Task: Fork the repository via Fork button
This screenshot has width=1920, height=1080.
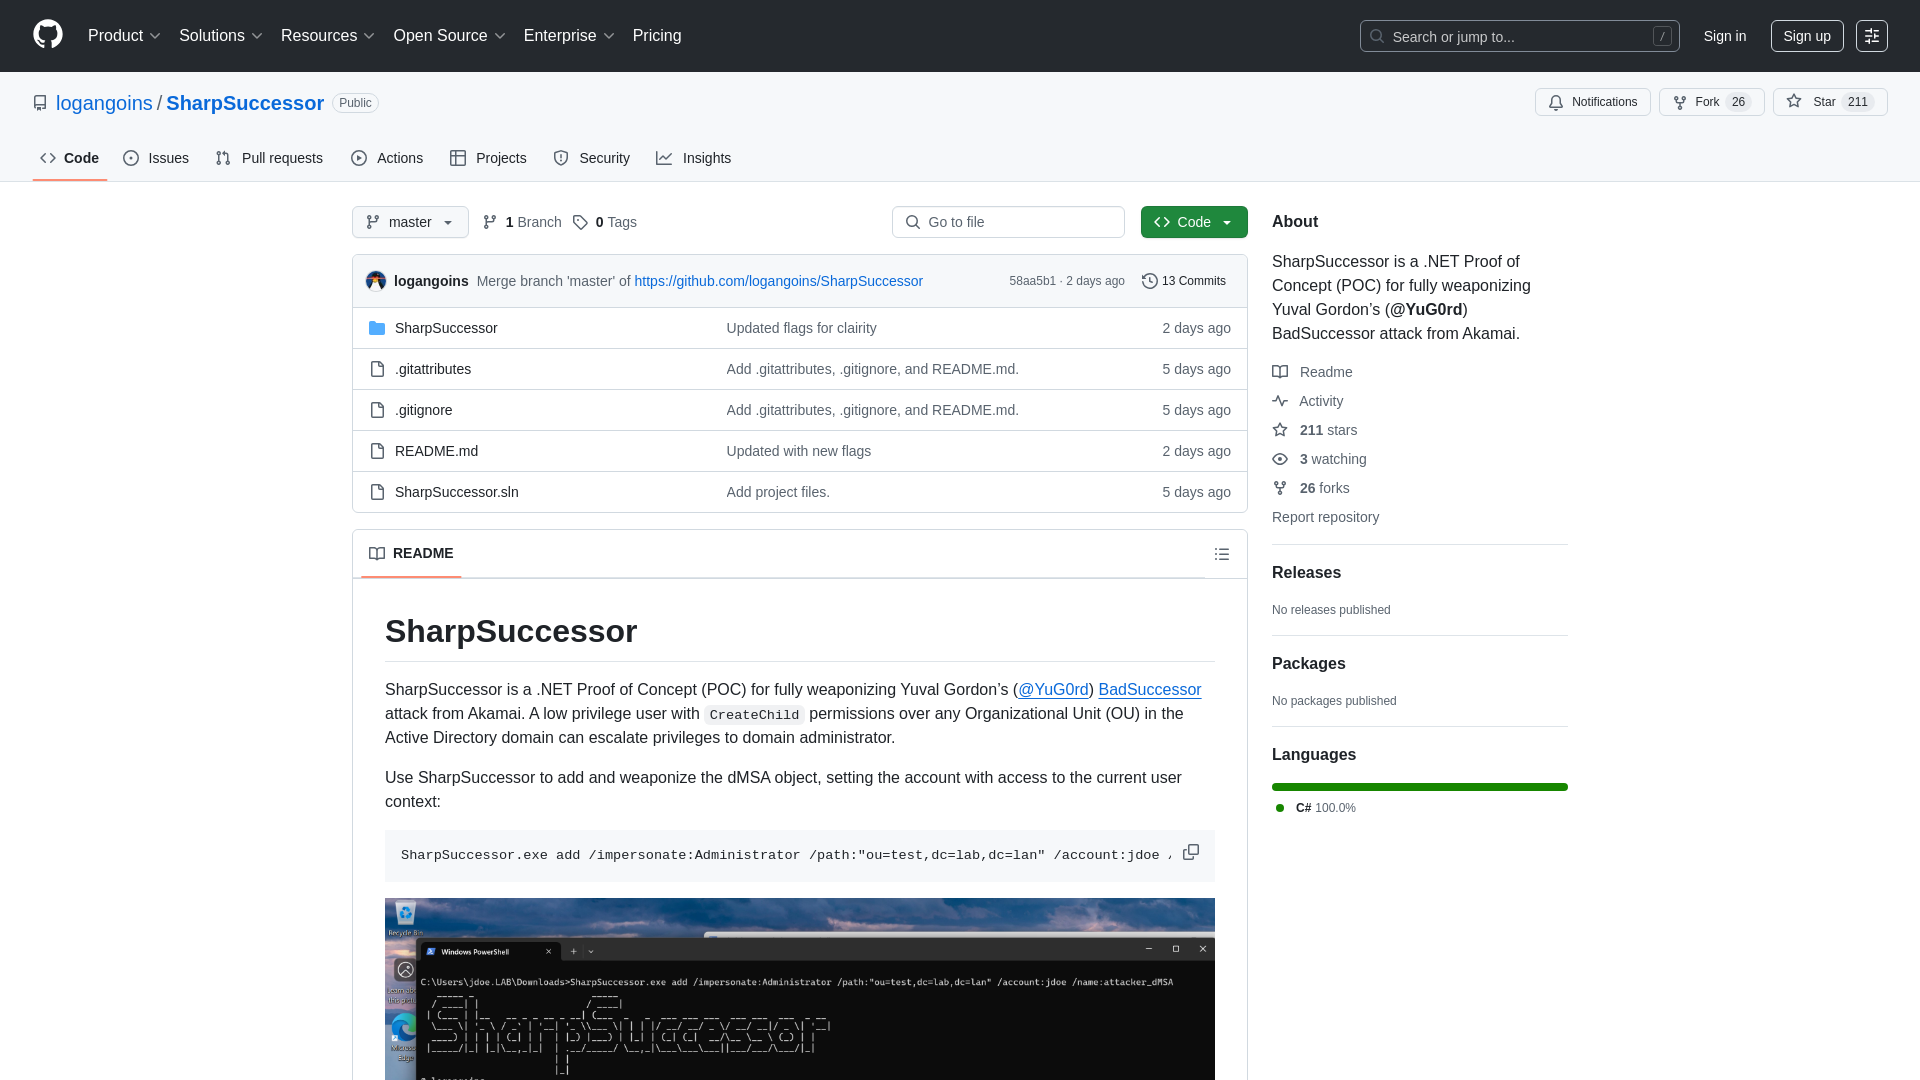Action: [1710, 102]
